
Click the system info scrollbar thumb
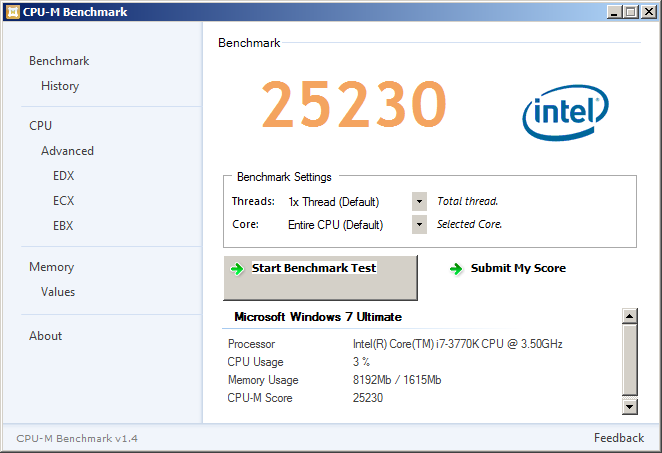pos(629,359)
